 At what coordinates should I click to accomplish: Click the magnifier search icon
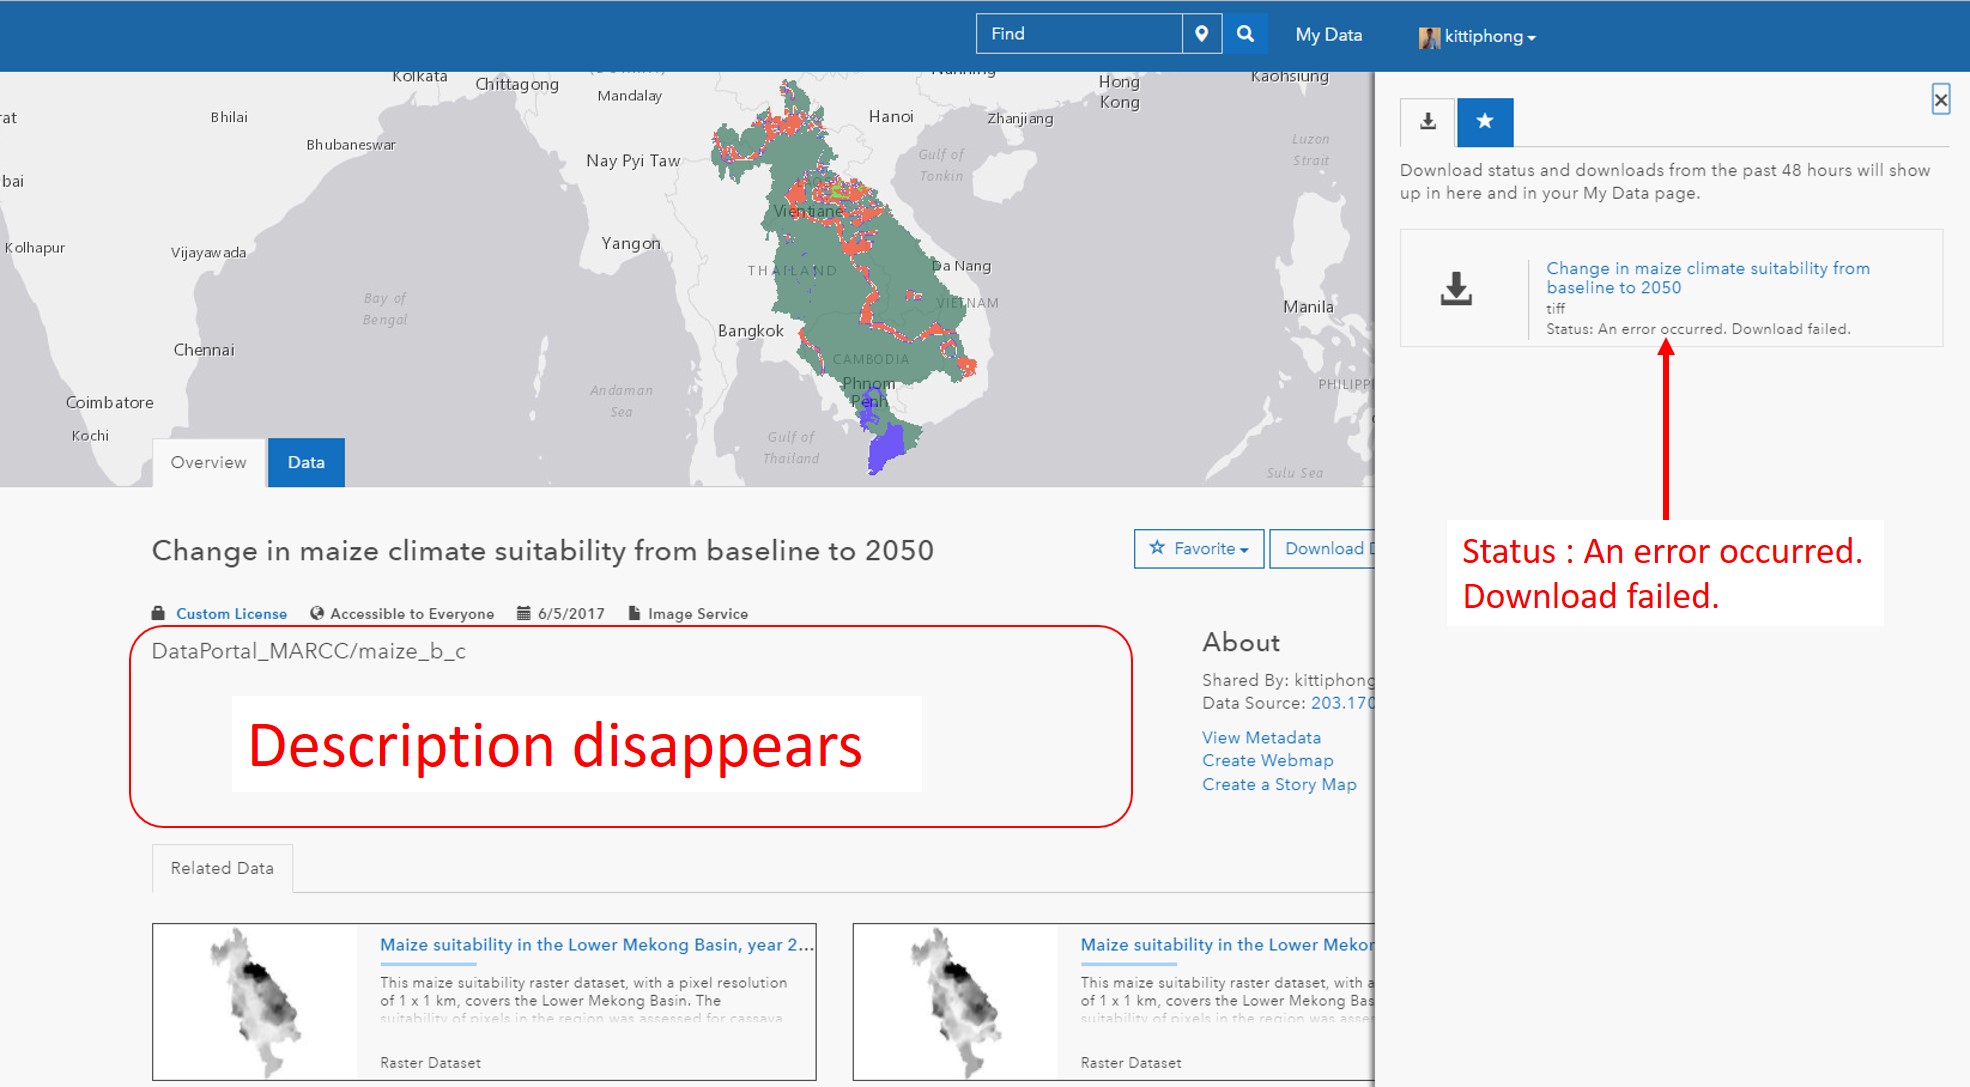click(1245, 34)
